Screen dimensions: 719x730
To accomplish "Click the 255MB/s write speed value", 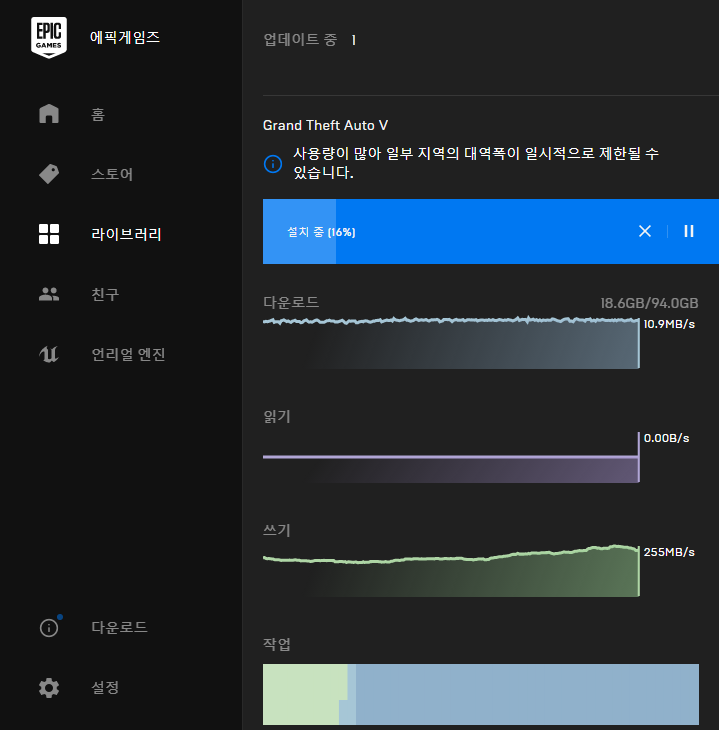I will (669, 552).
